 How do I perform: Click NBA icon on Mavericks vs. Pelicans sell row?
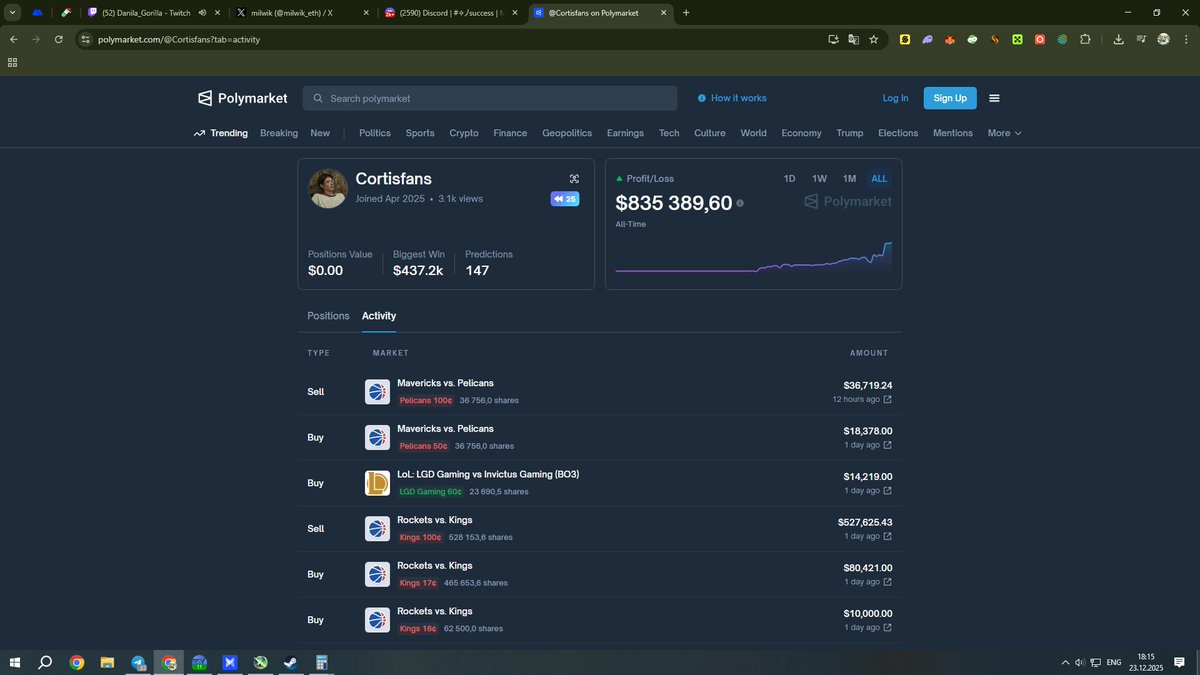[x=377, y=392]
